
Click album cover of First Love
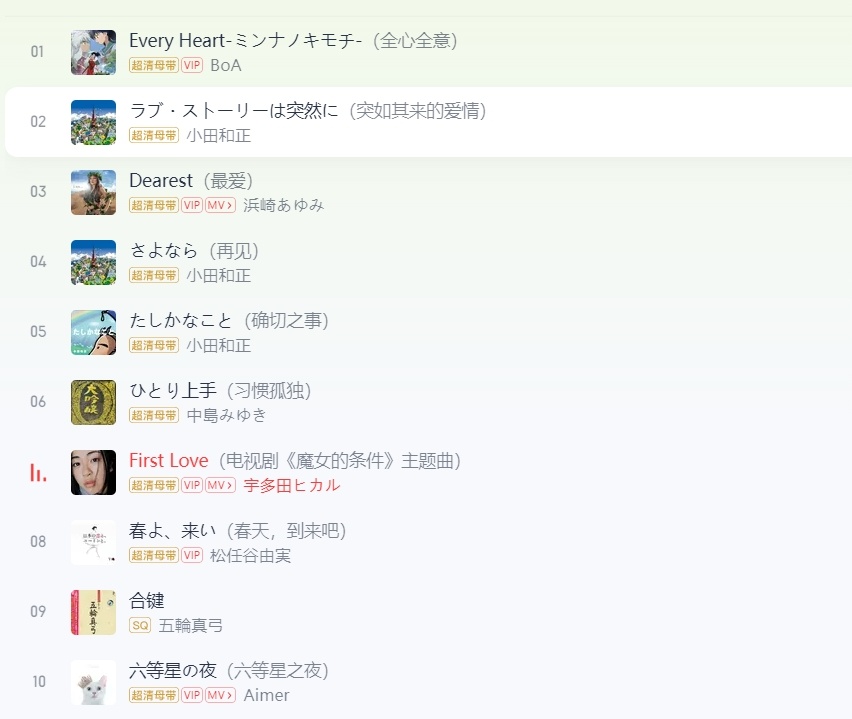pyautogui.click(x=93, y=472)
